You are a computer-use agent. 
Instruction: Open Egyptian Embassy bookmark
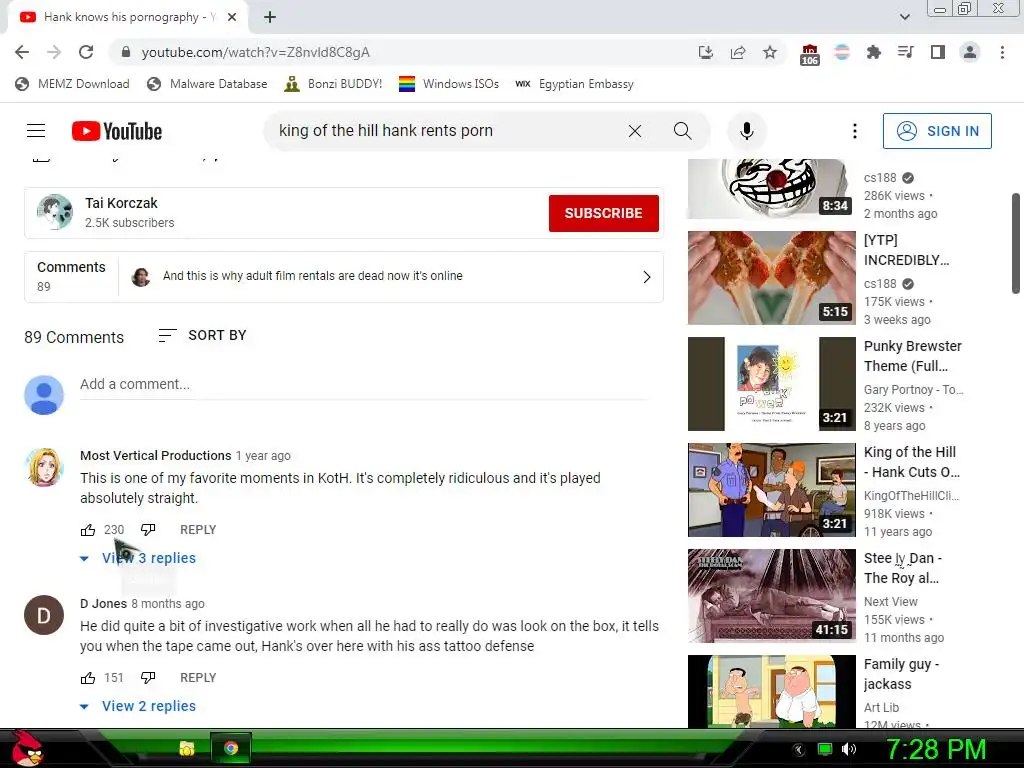pos(574,84)
